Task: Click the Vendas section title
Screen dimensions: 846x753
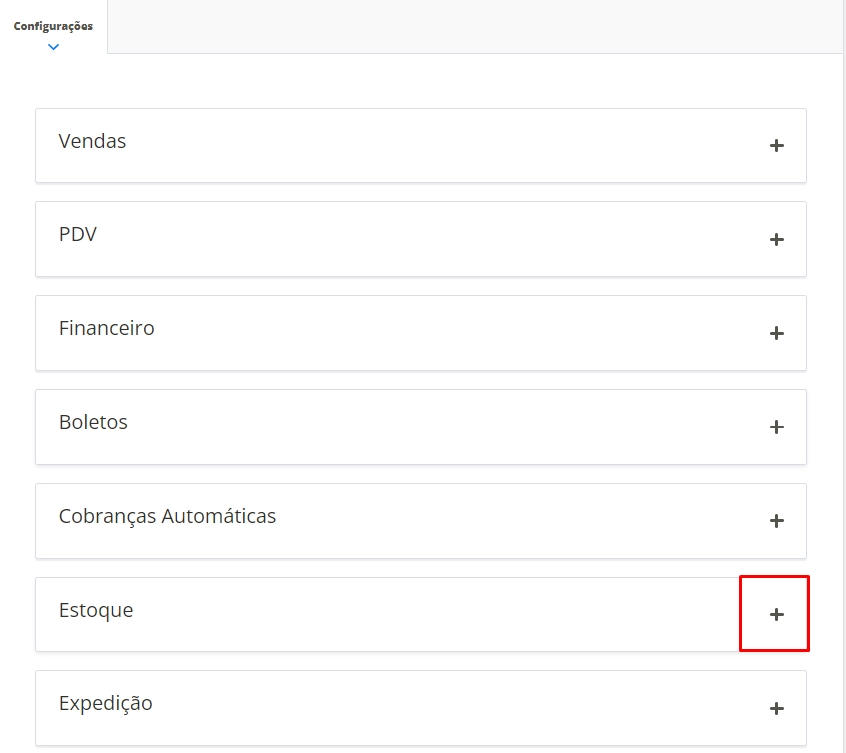Action: (x=92, y=141)
